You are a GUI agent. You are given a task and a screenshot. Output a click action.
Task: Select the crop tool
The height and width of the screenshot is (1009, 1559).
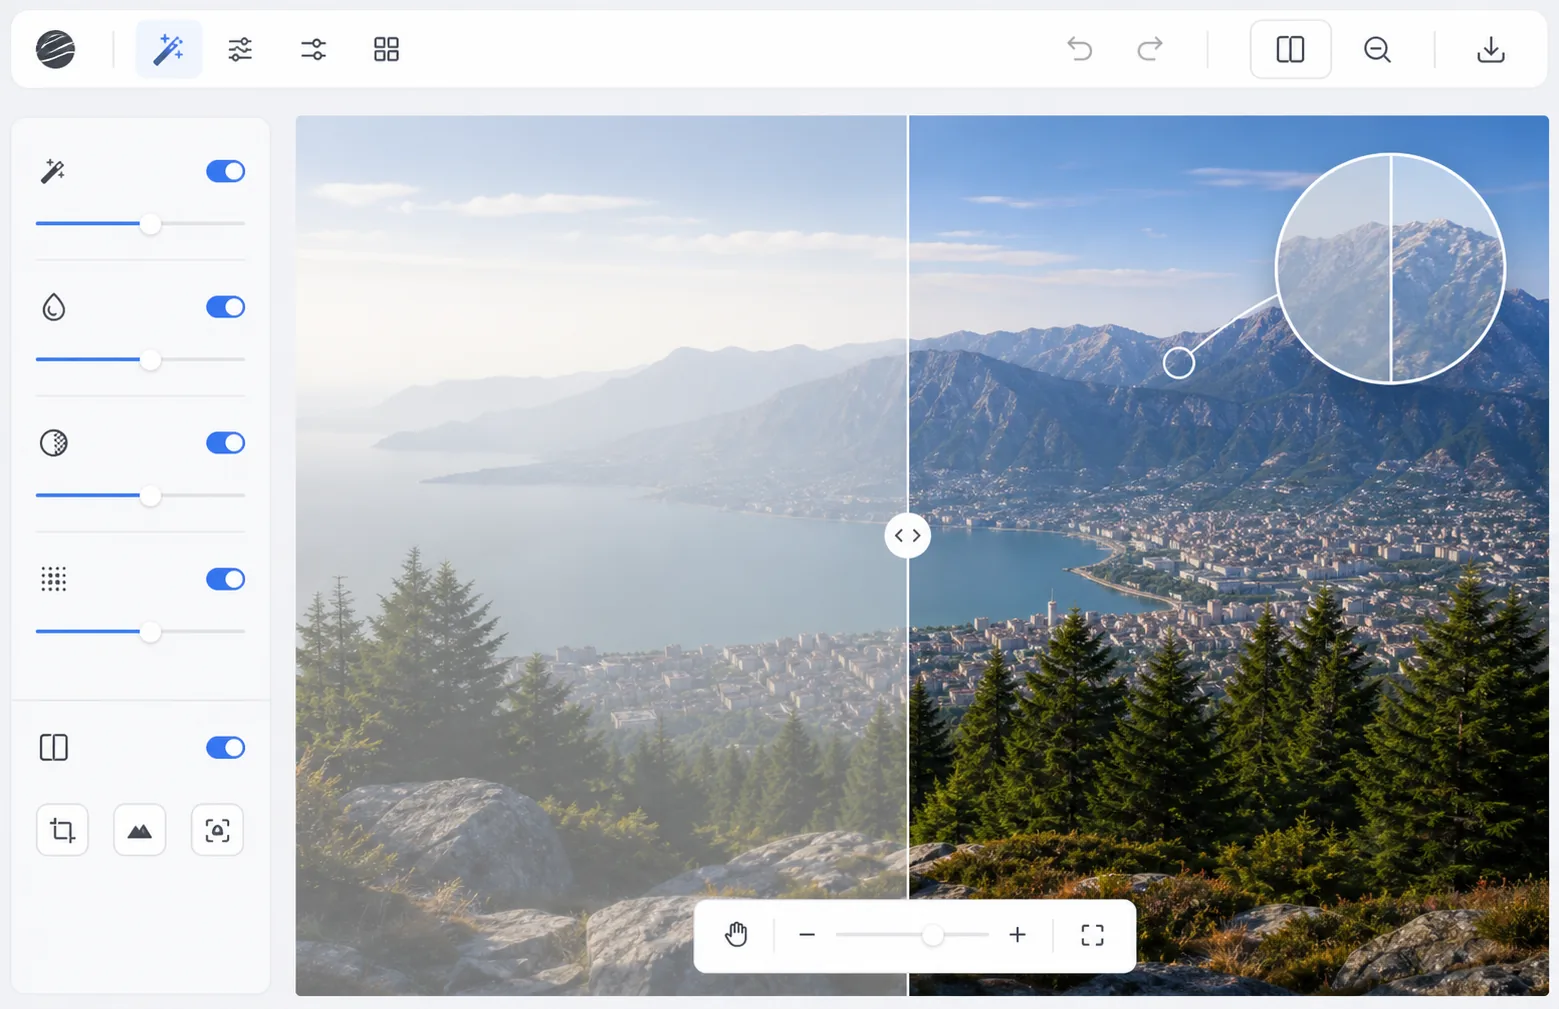62,830
